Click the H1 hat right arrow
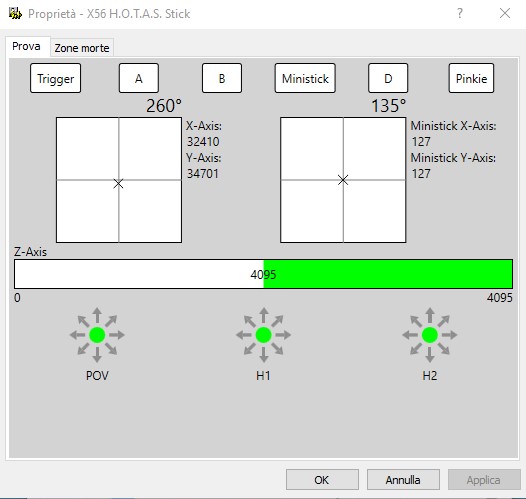This screenshot has height=499, width=526. point(283,335)
